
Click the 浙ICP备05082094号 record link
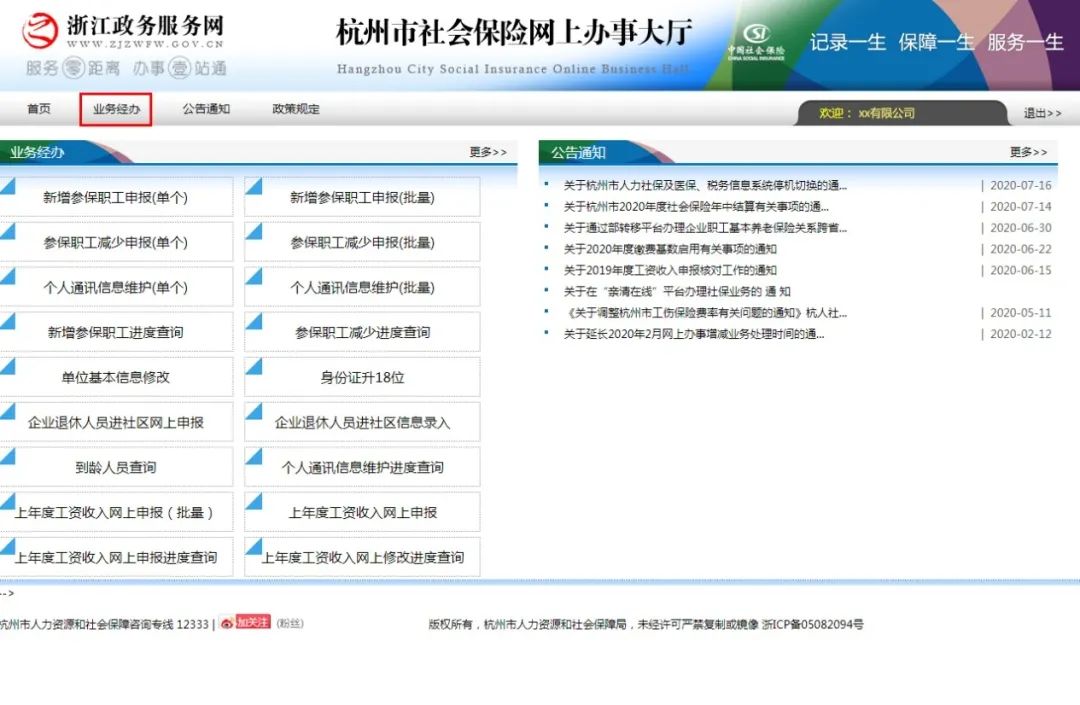(x=813, y=623)
